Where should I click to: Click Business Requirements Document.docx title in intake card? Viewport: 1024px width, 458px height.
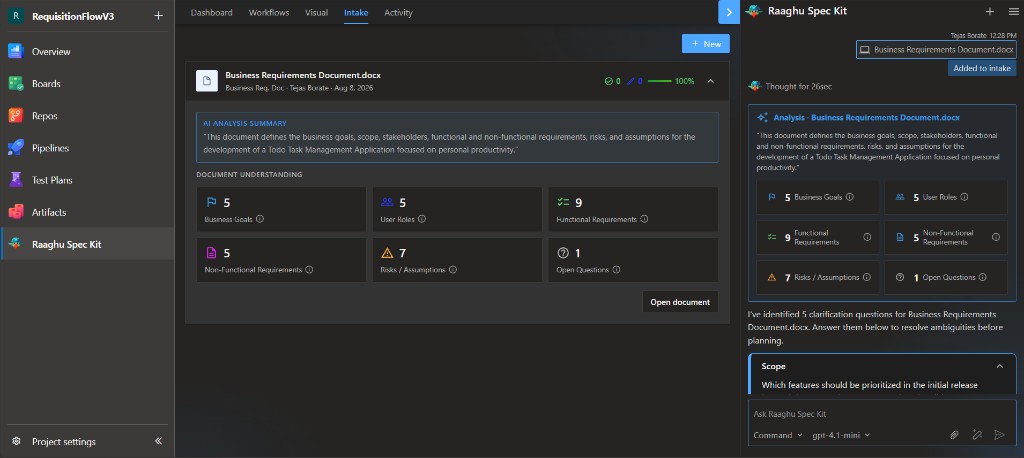tap(303, 75)
